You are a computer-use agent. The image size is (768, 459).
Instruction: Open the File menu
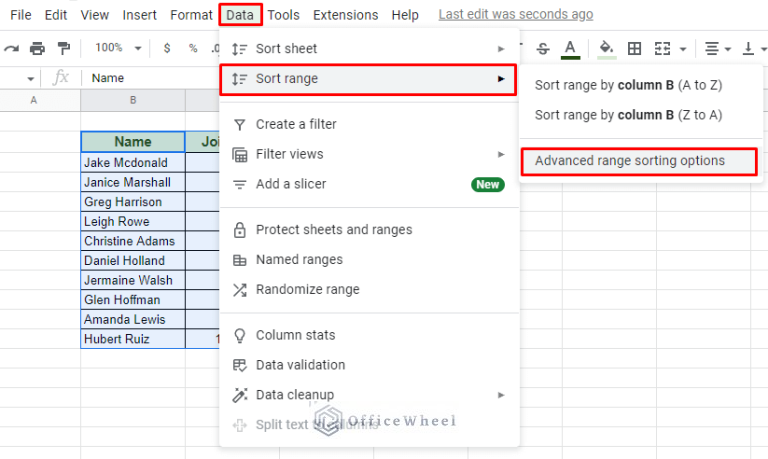point(21,15)
